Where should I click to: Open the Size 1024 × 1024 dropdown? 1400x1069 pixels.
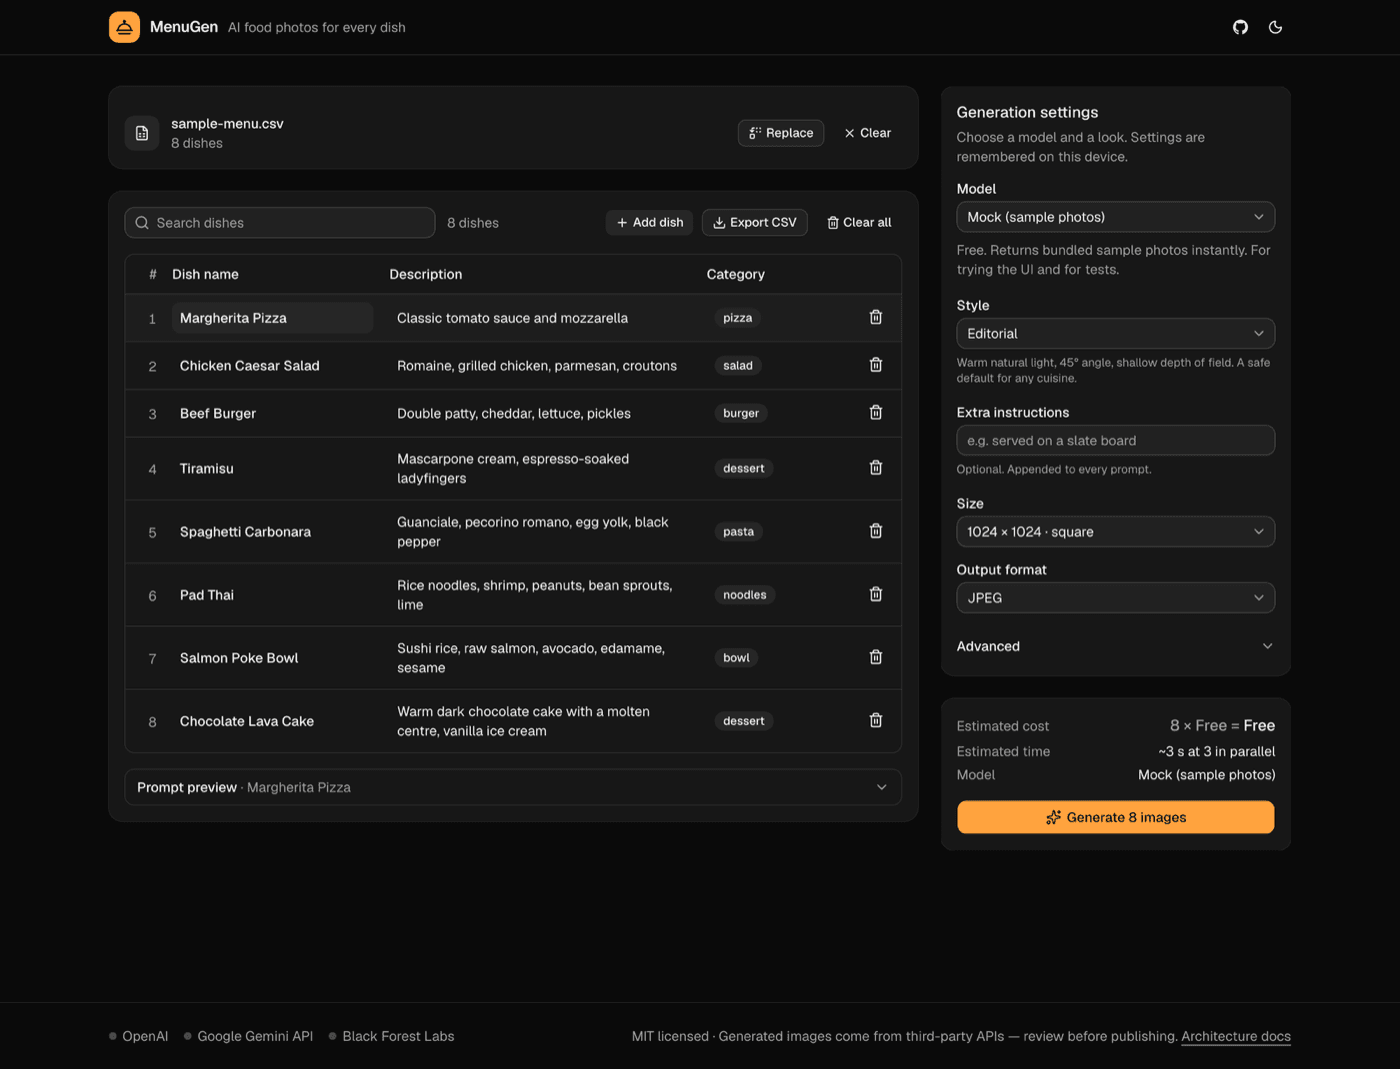pyautogui.click(x=1115, y=531)
